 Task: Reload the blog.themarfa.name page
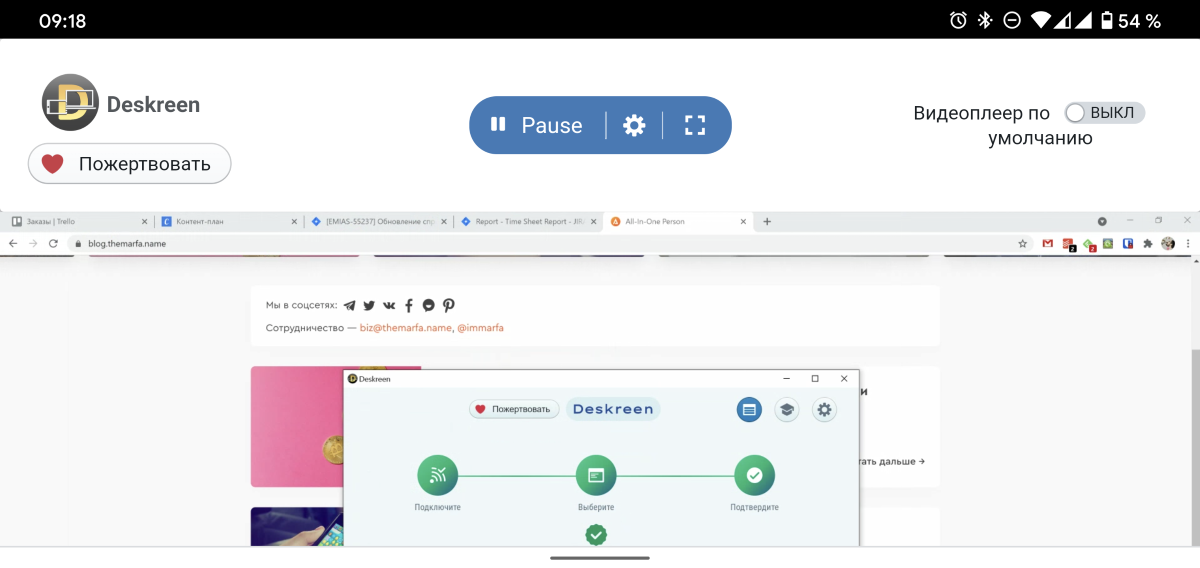point(53,243)
